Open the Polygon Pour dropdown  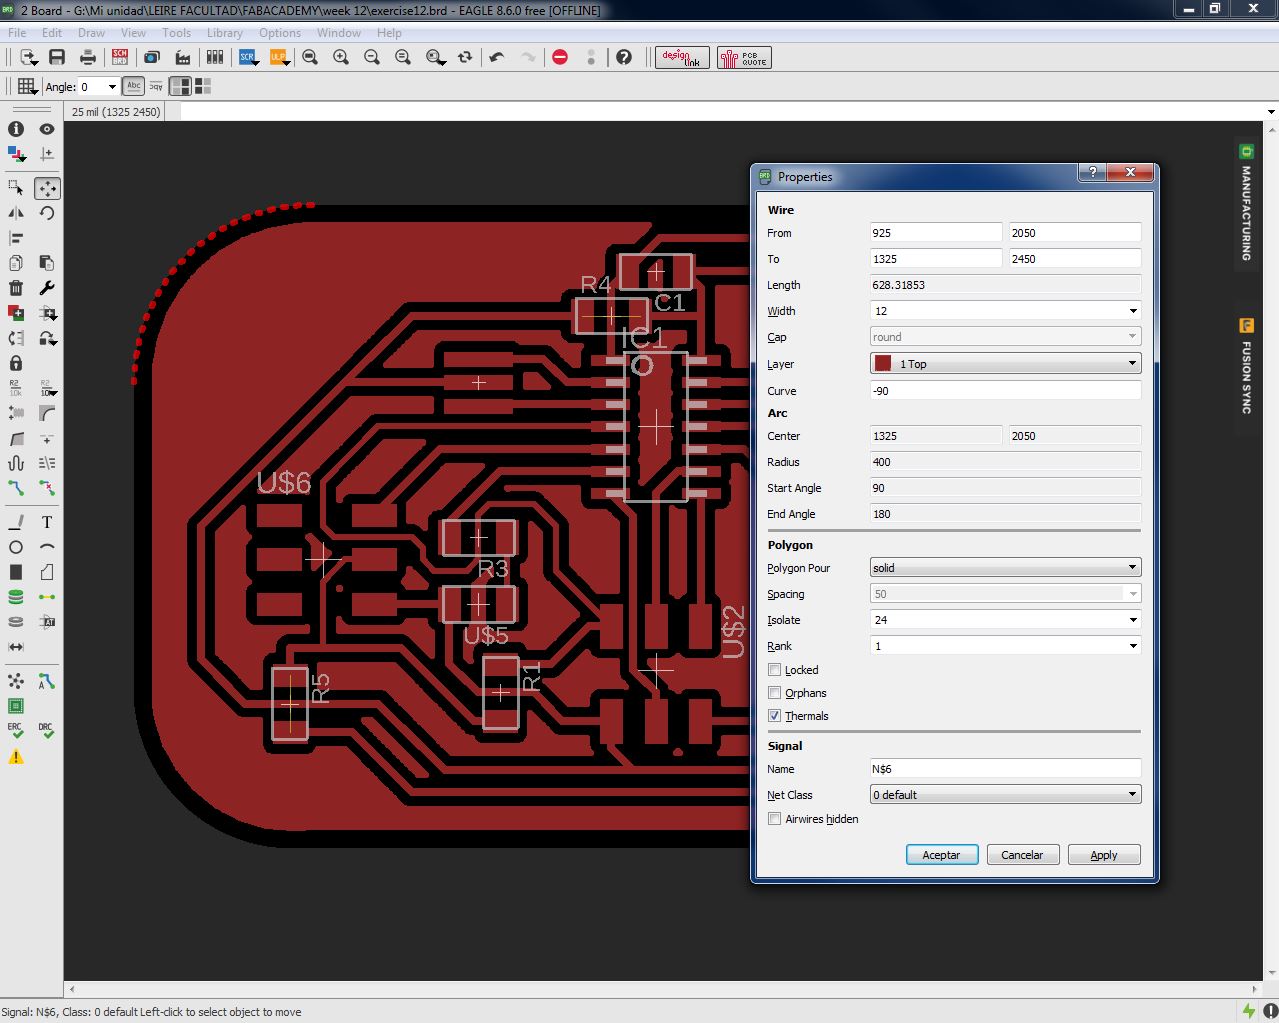click(1005, 568)
